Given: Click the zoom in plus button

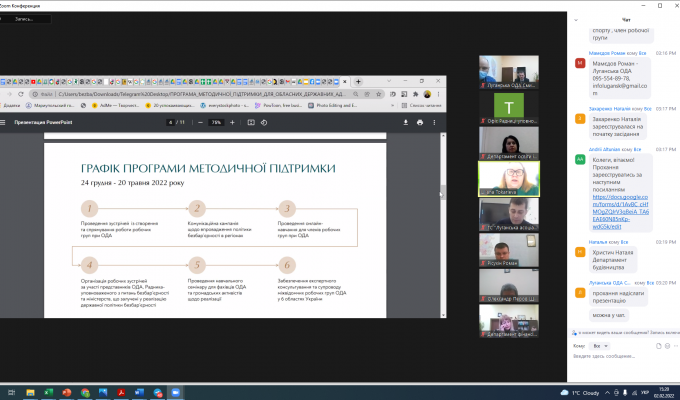Looking at the screenshot, I should click(233, 122).
